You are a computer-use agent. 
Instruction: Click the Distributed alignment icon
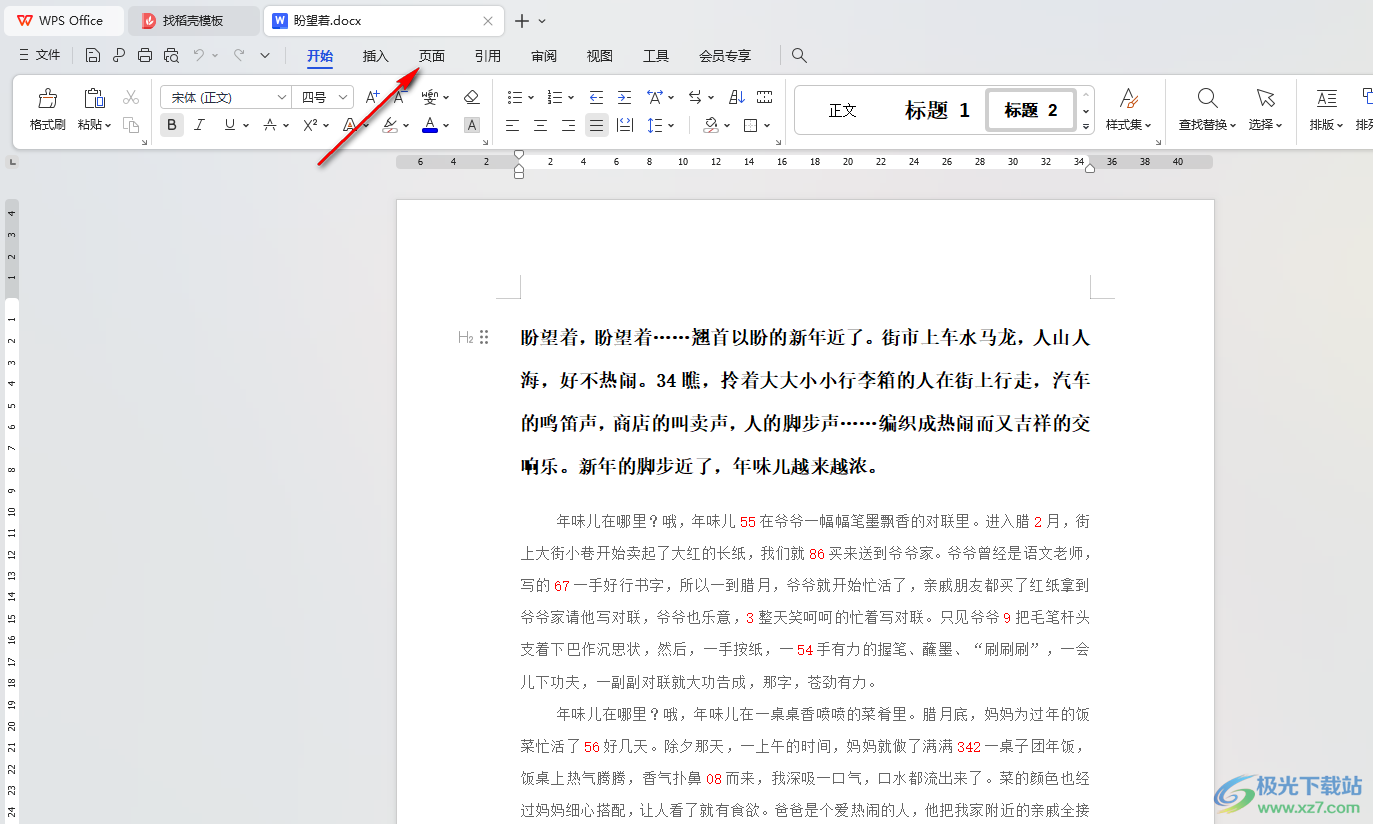click(x=625, y=125)
